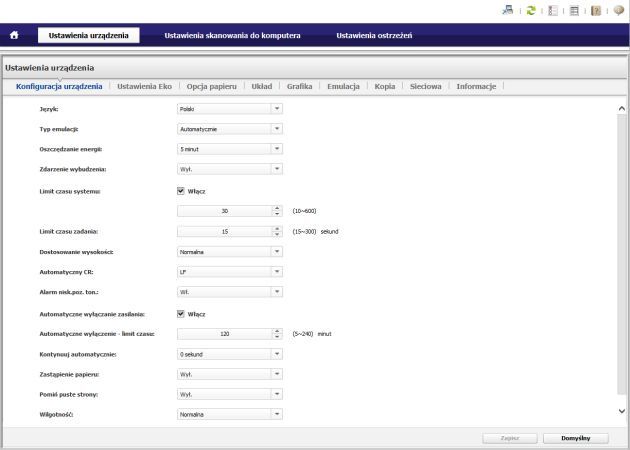Click Limit czasu zadania field showing 15
630x450 pixels.
pyautogui.click(x=225, y=231)
